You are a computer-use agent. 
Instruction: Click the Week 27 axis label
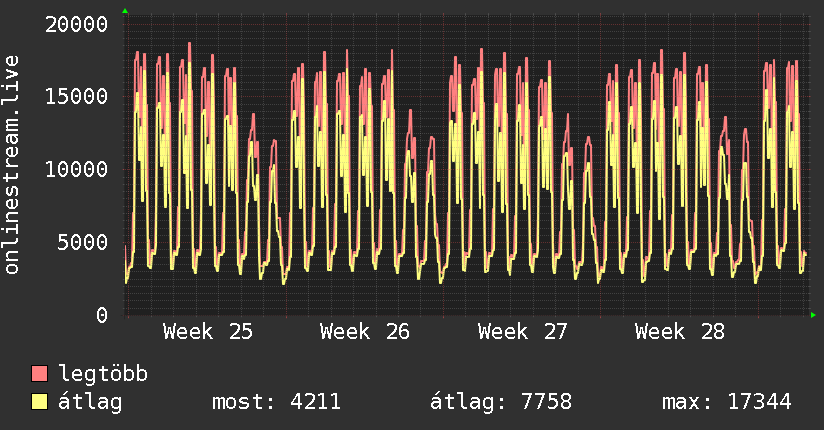[x=522, y=332]
